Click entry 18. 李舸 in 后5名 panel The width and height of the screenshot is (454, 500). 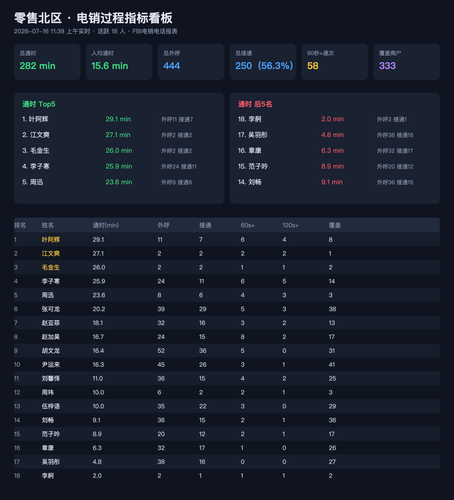[249, 119]
